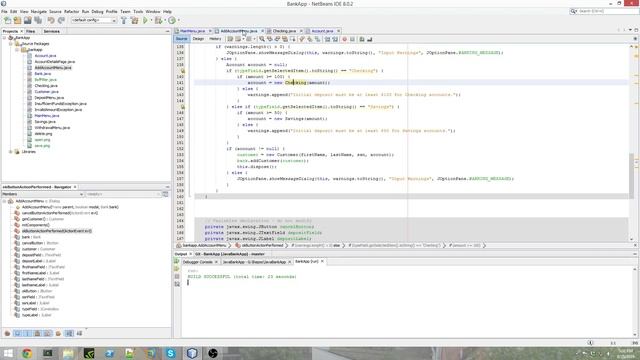
Task: Switch to the Debugger Console output tab
Action: click(198, 262)
